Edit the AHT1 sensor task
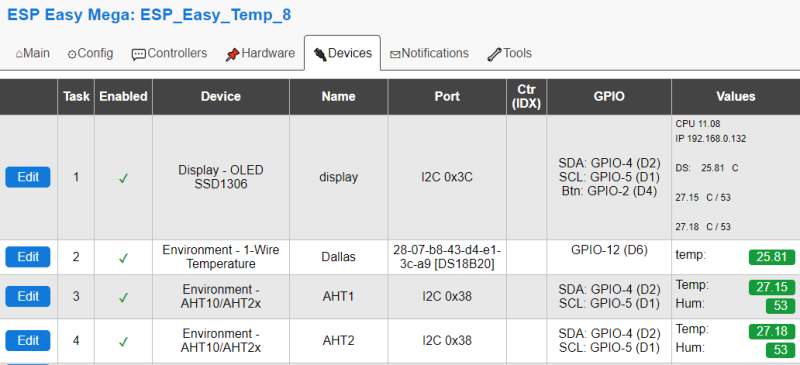Screen dimensions: 800x365 click(28, 297)
